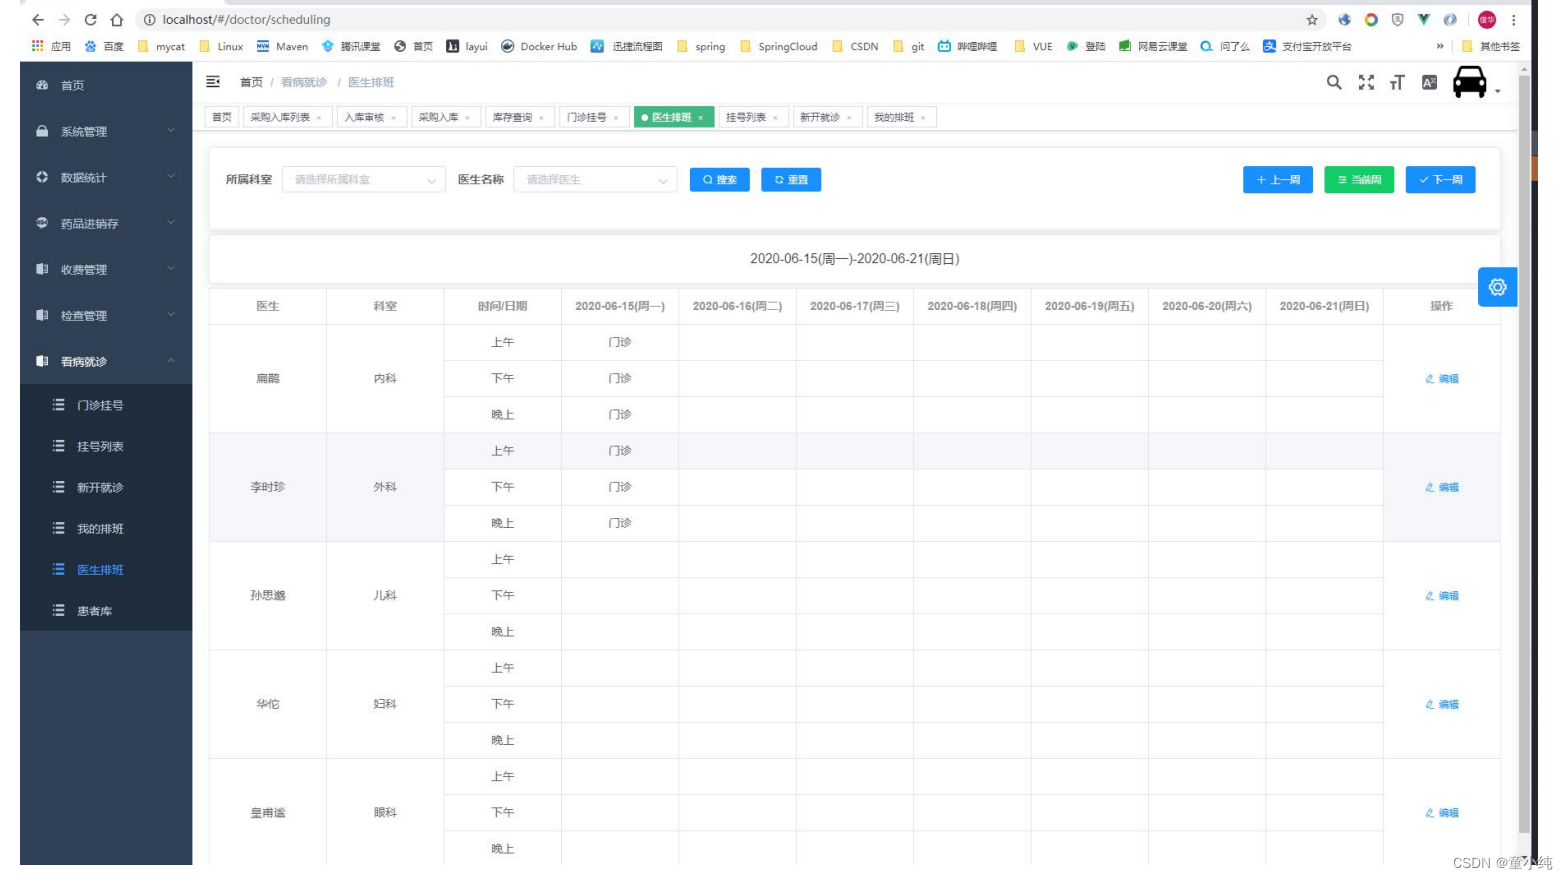Collapse the 看病就诊 sidebar menu
The image size is (1568, 879).
(106, 361)
